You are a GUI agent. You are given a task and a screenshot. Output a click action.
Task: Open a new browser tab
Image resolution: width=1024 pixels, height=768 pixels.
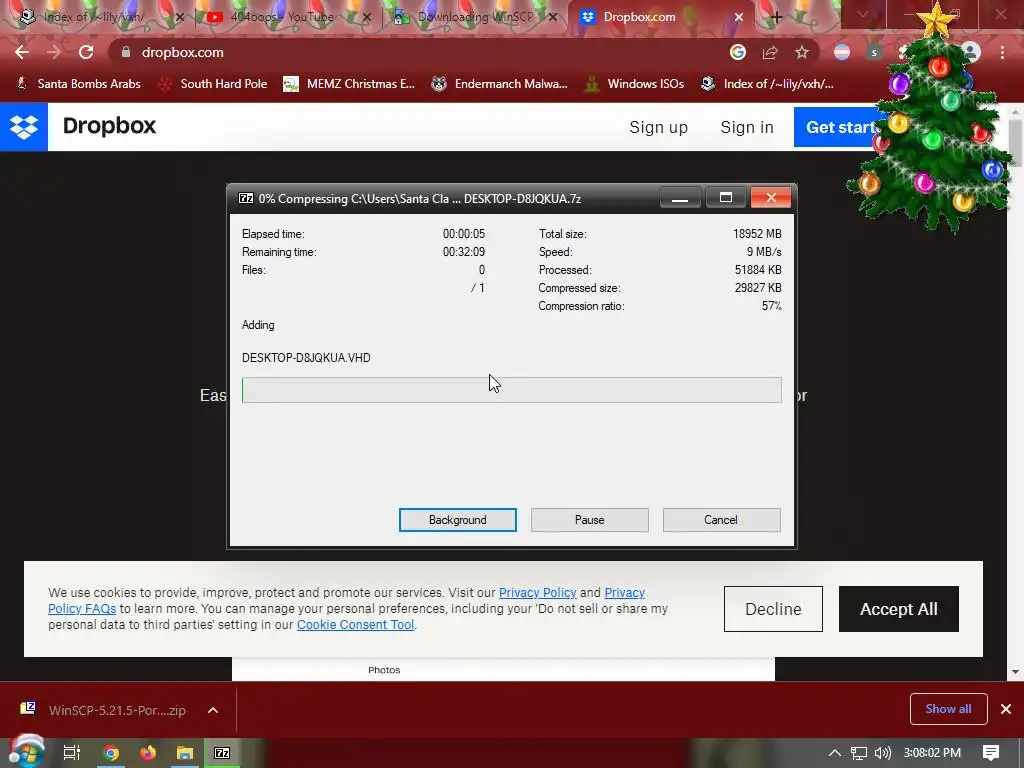click(776, 18)
